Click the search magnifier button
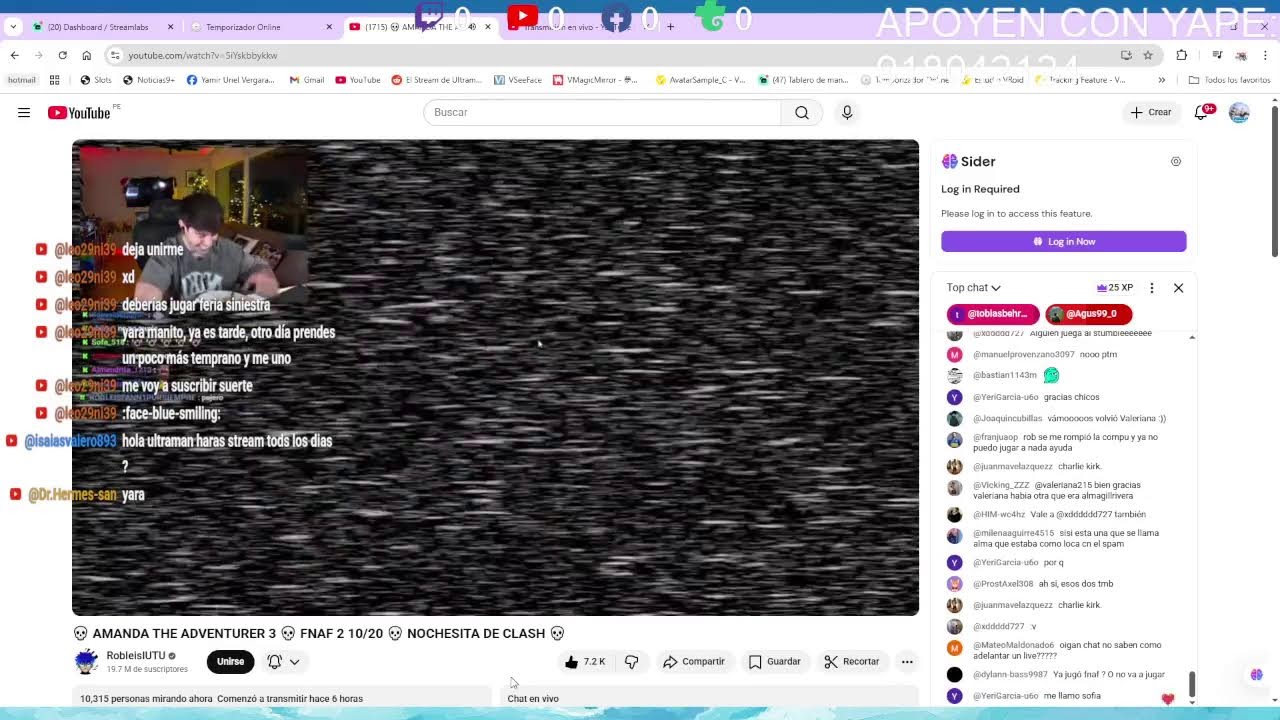This screenshot has height=720, width=1280. 802,113
